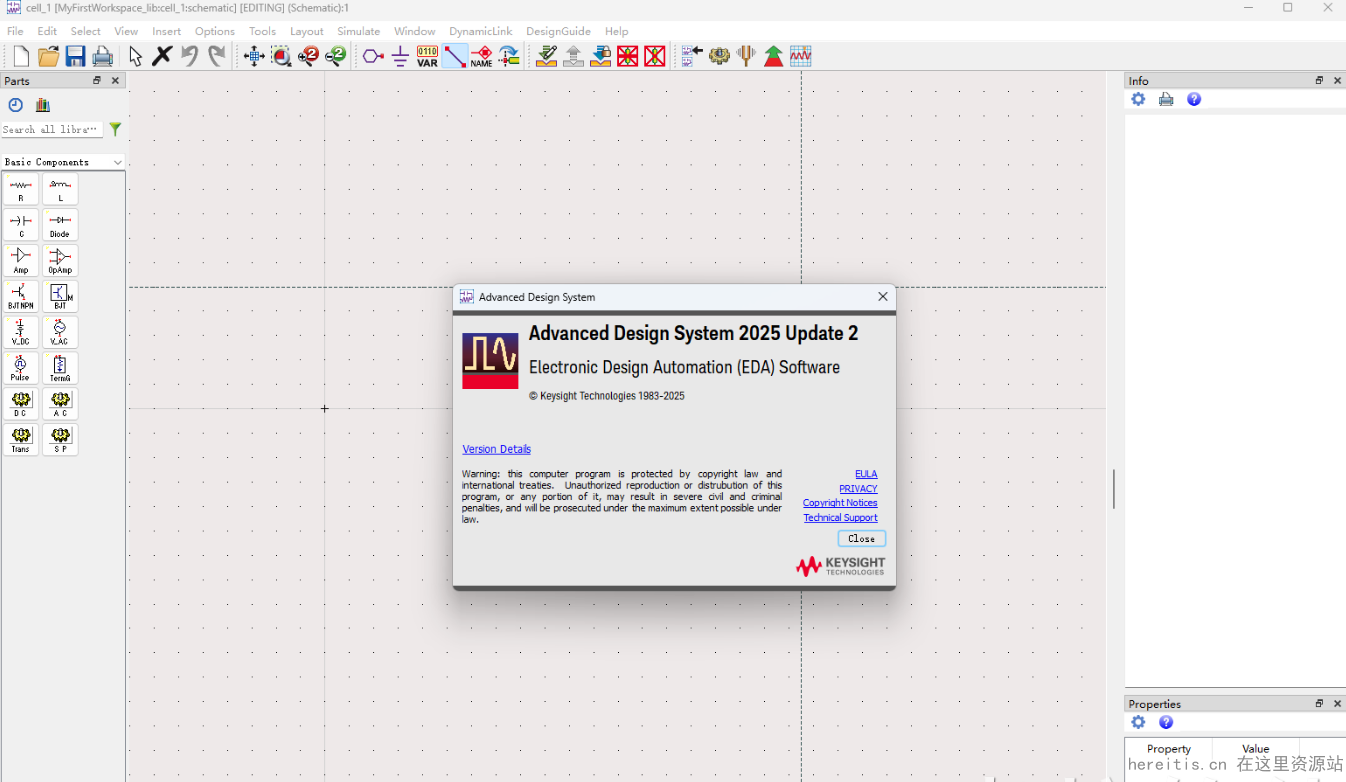
Task: Place a Pulse source component
Action: pyautogui.click(x=21, y=368)
